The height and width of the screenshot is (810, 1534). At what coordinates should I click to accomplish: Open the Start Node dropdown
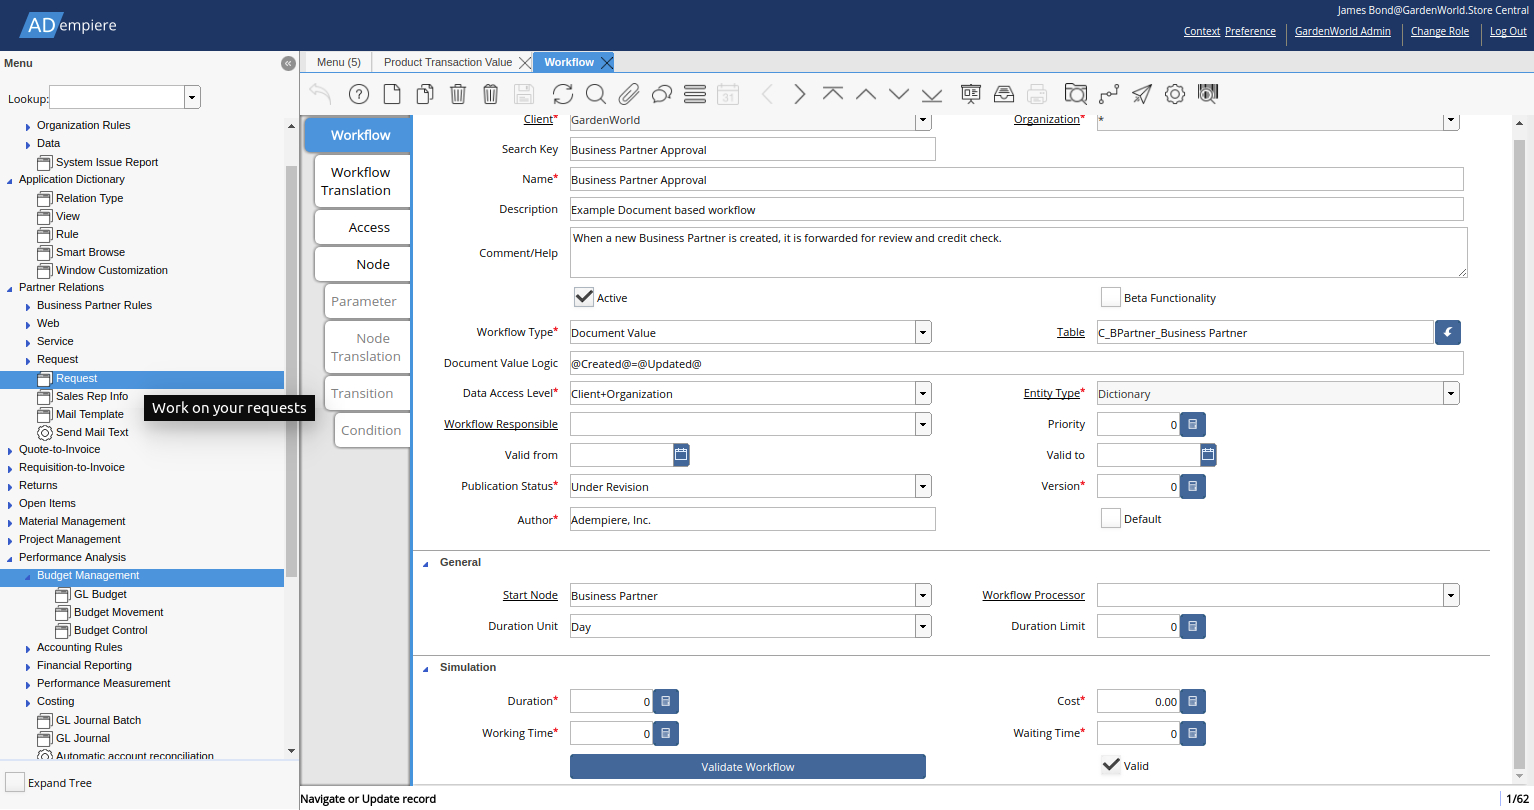point(923,596)
